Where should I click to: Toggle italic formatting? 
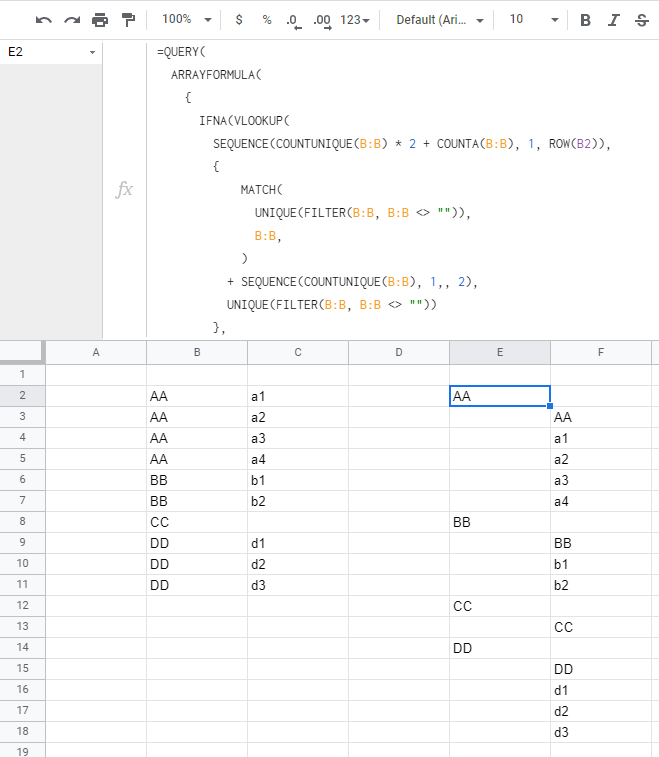(x=614, y=20)
